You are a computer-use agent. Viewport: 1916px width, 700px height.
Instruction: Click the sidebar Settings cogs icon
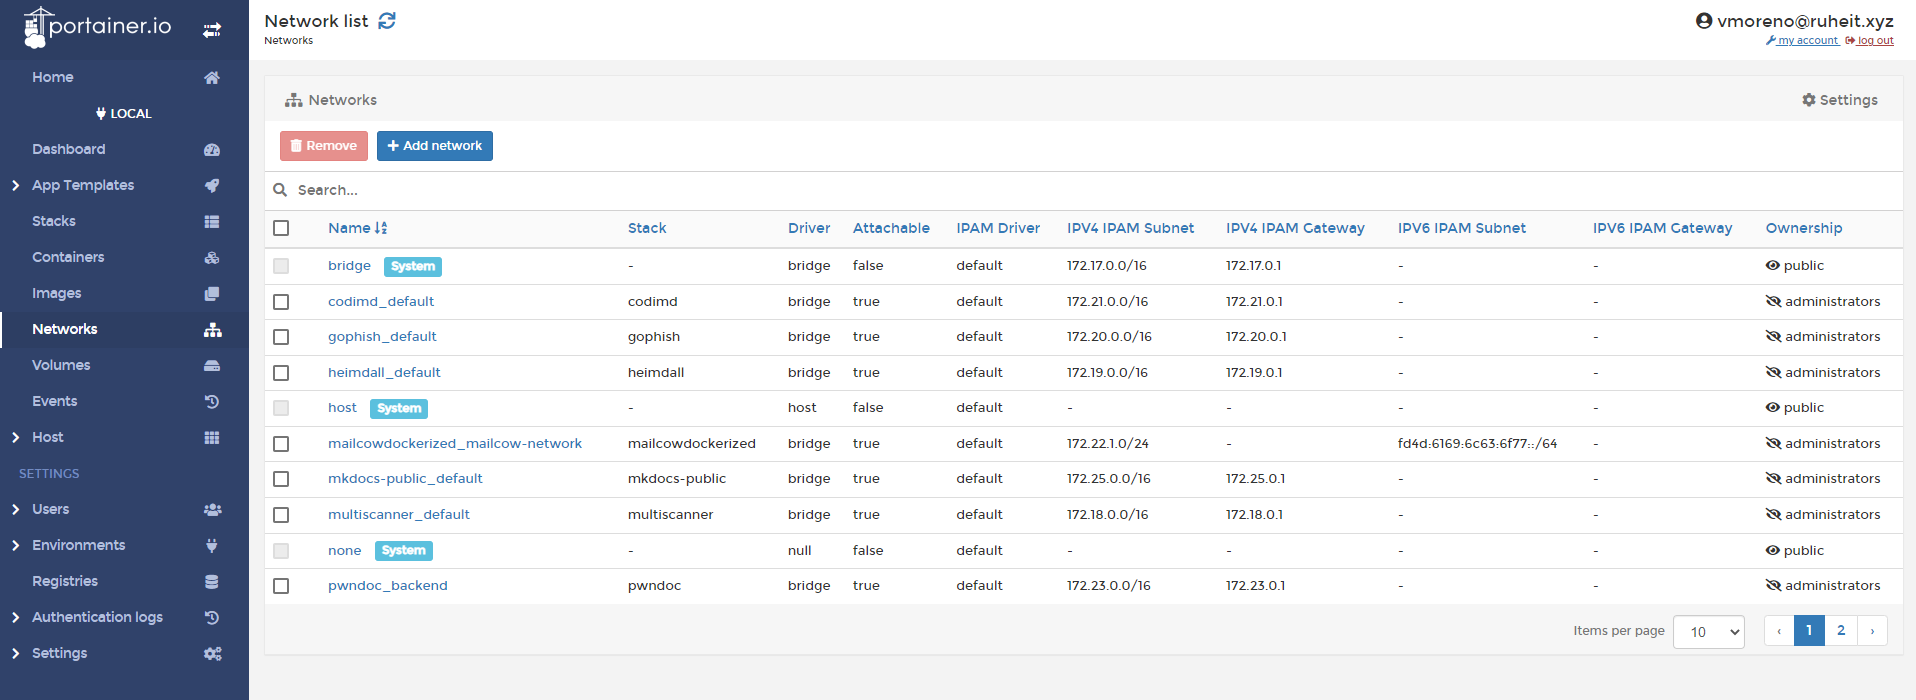click(x=212, y=654)
